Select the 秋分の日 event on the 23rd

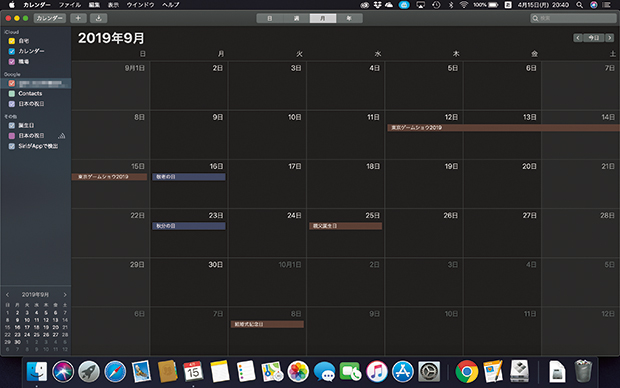(189, 226)
